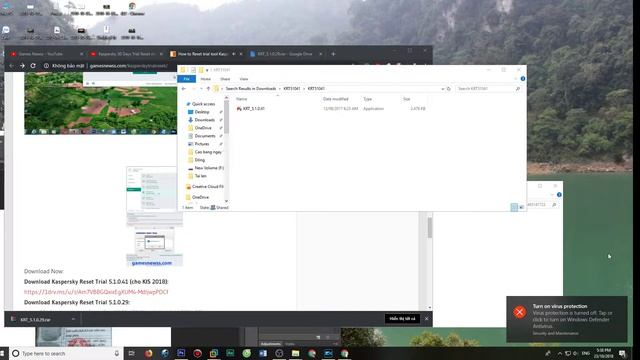Reload the page in Chrome

pos(33,66)
